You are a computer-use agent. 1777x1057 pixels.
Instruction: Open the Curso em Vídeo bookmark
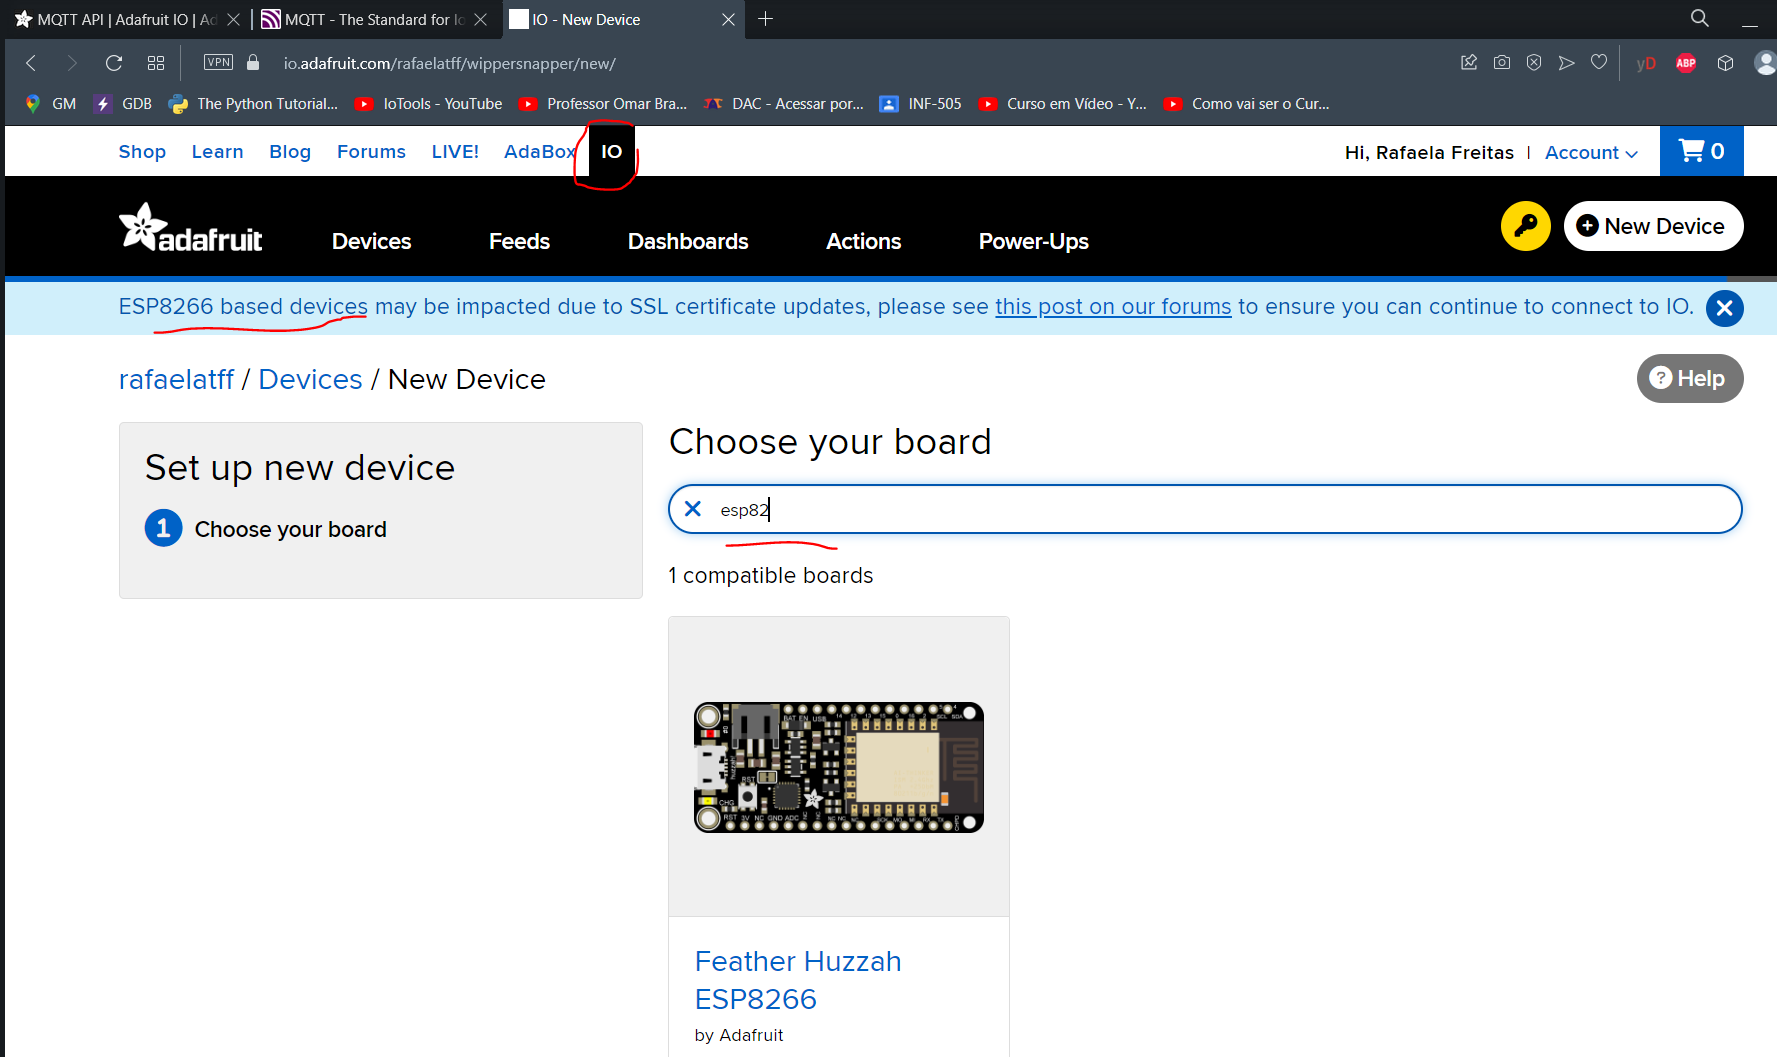click(1062, 104)
